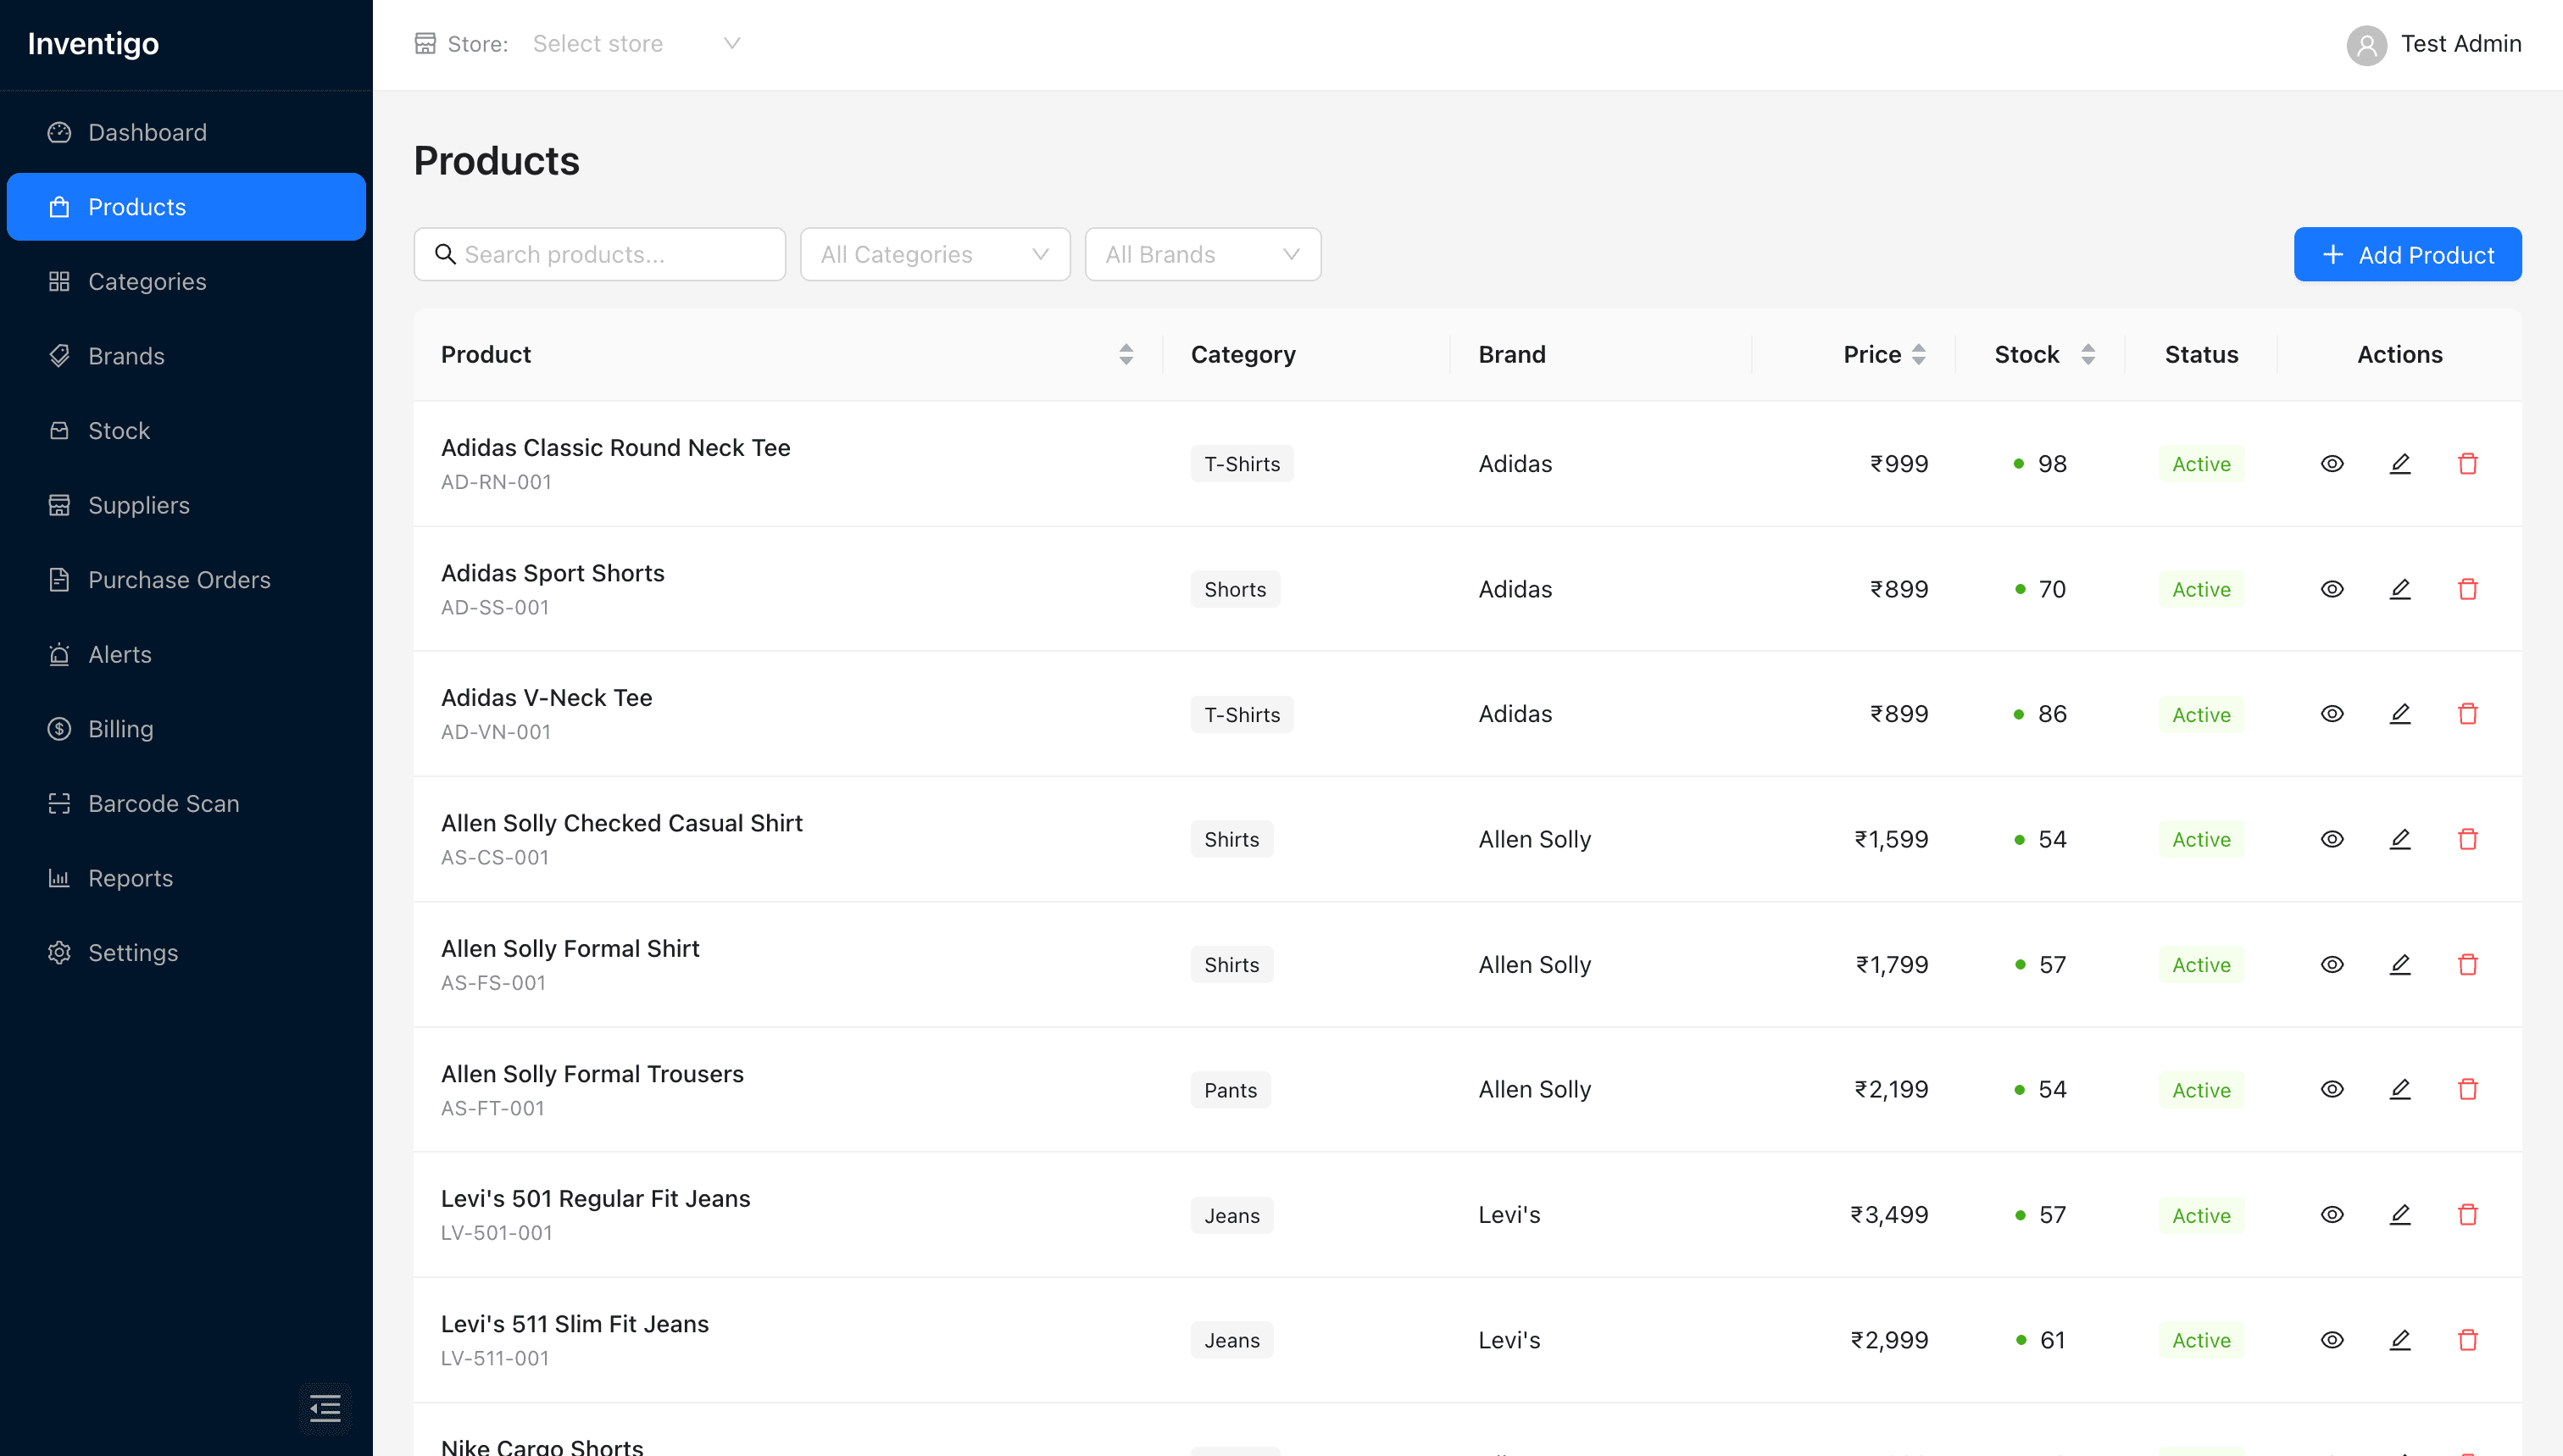Image resolution: width=2563 pixels, height=1456 pixels.
Task: View Alerts in the sidebar
Action: [x=117, y=654]
